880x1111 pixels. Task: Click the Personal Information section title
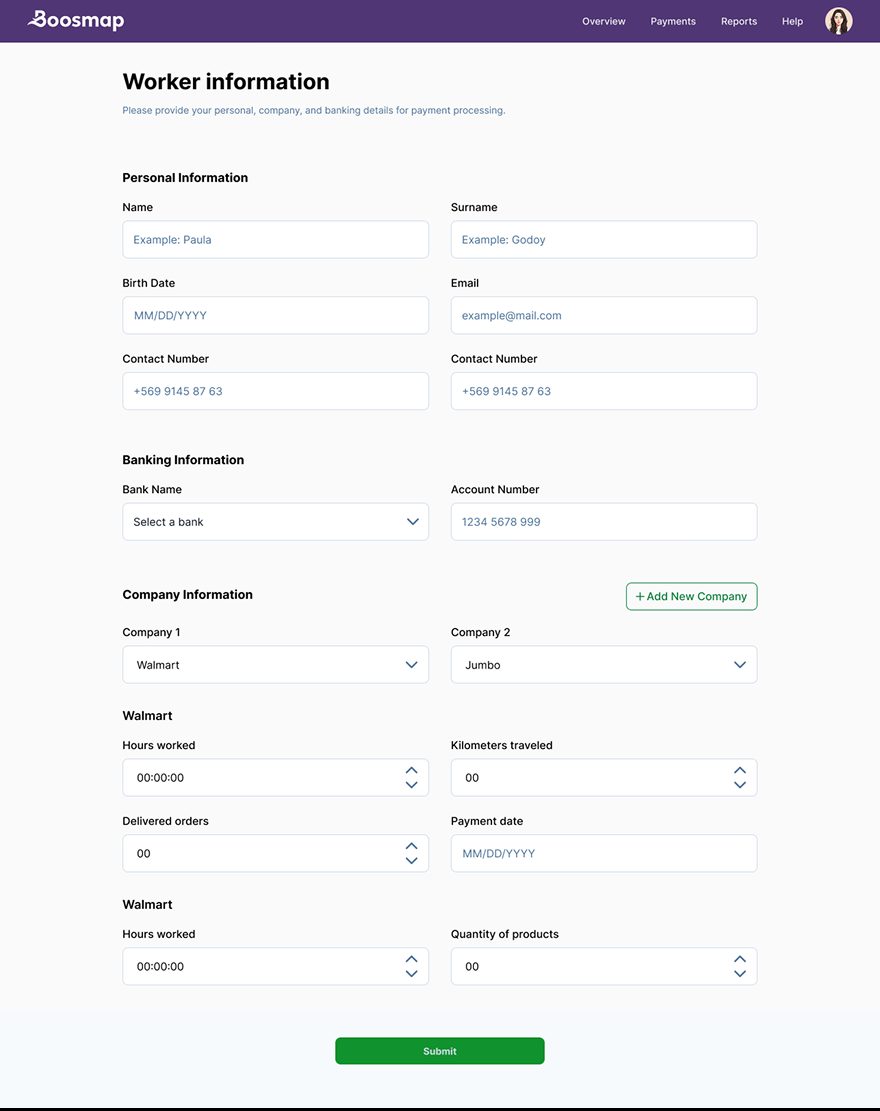[185, 178]
